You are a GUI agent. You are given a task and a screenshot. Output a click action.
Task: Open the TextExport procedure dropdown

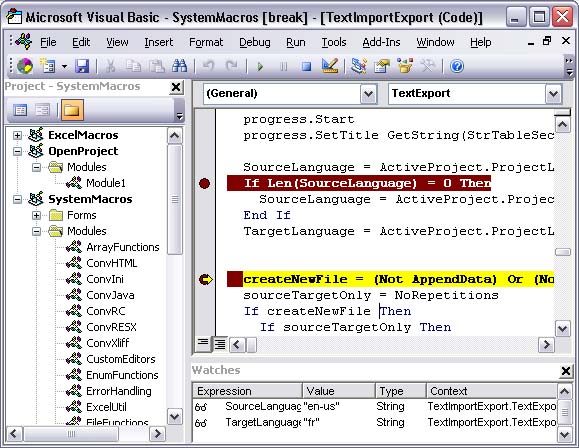pos(553,94)
